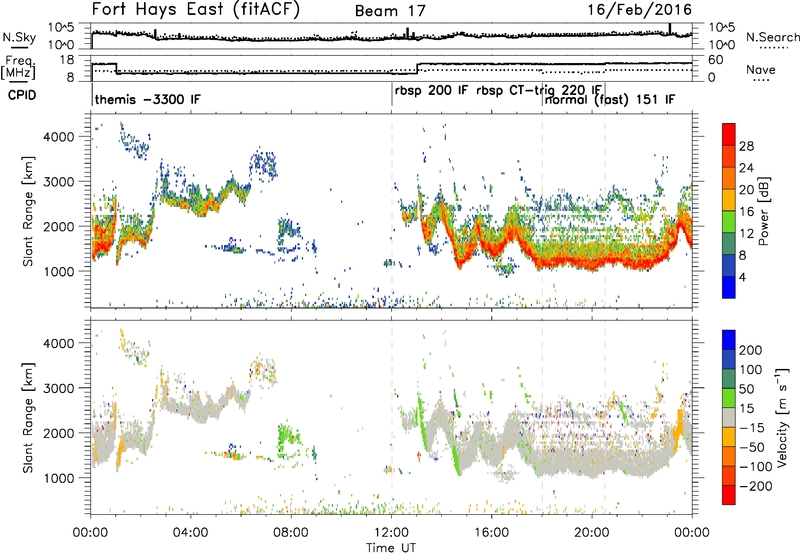Select the gray velocity colorbar segment

coord(729,417)
